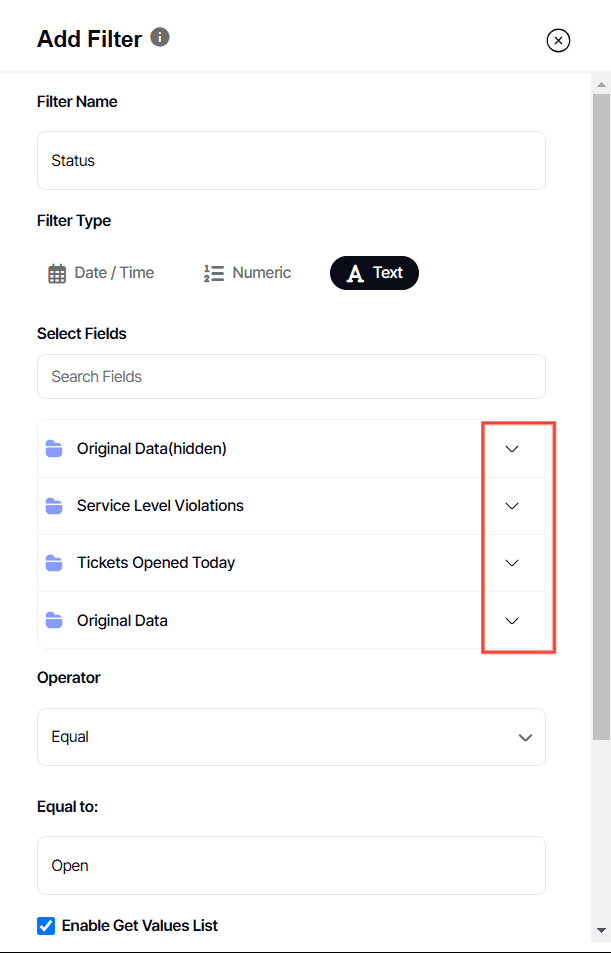The image size is (611, 953).
Task: Switch to the Date / Time filter type
Action: [x=100, y=272]
